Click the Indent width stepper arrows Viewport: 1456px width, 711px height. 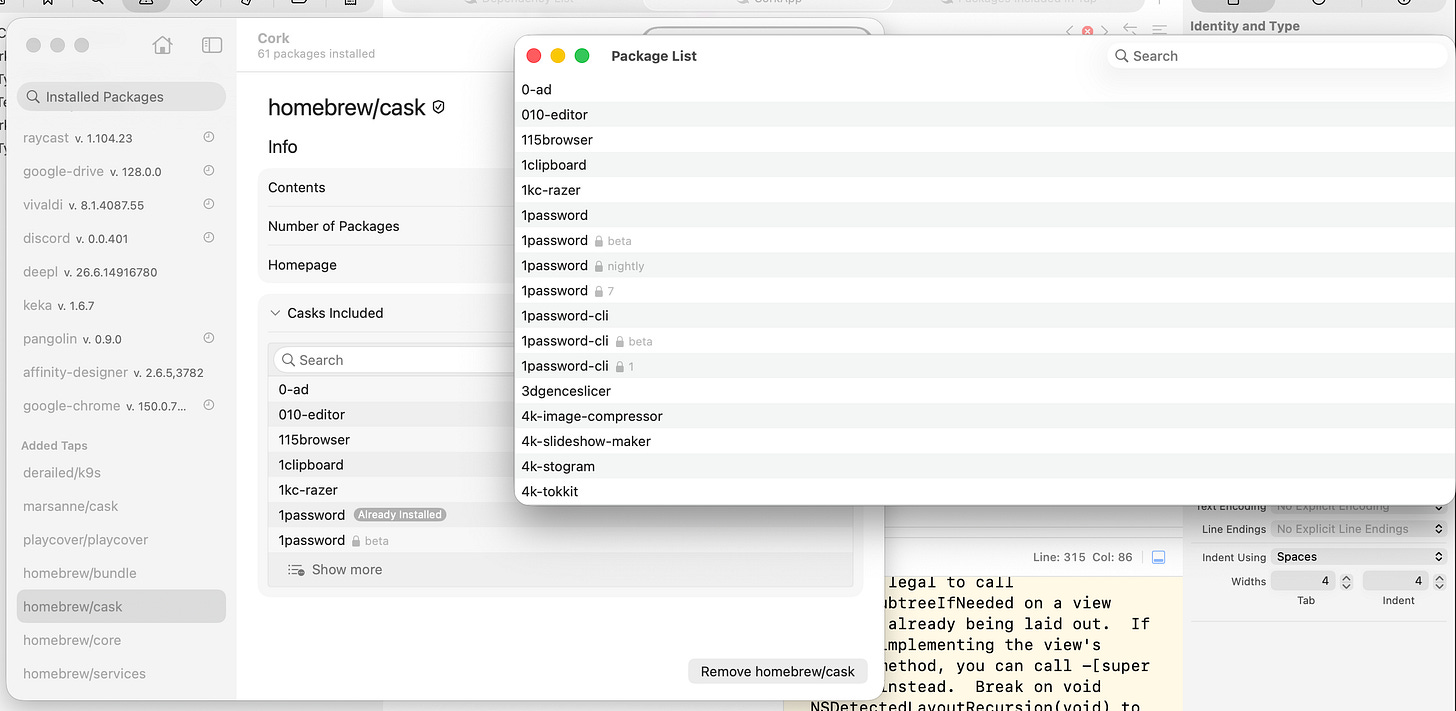point(1437,581)
